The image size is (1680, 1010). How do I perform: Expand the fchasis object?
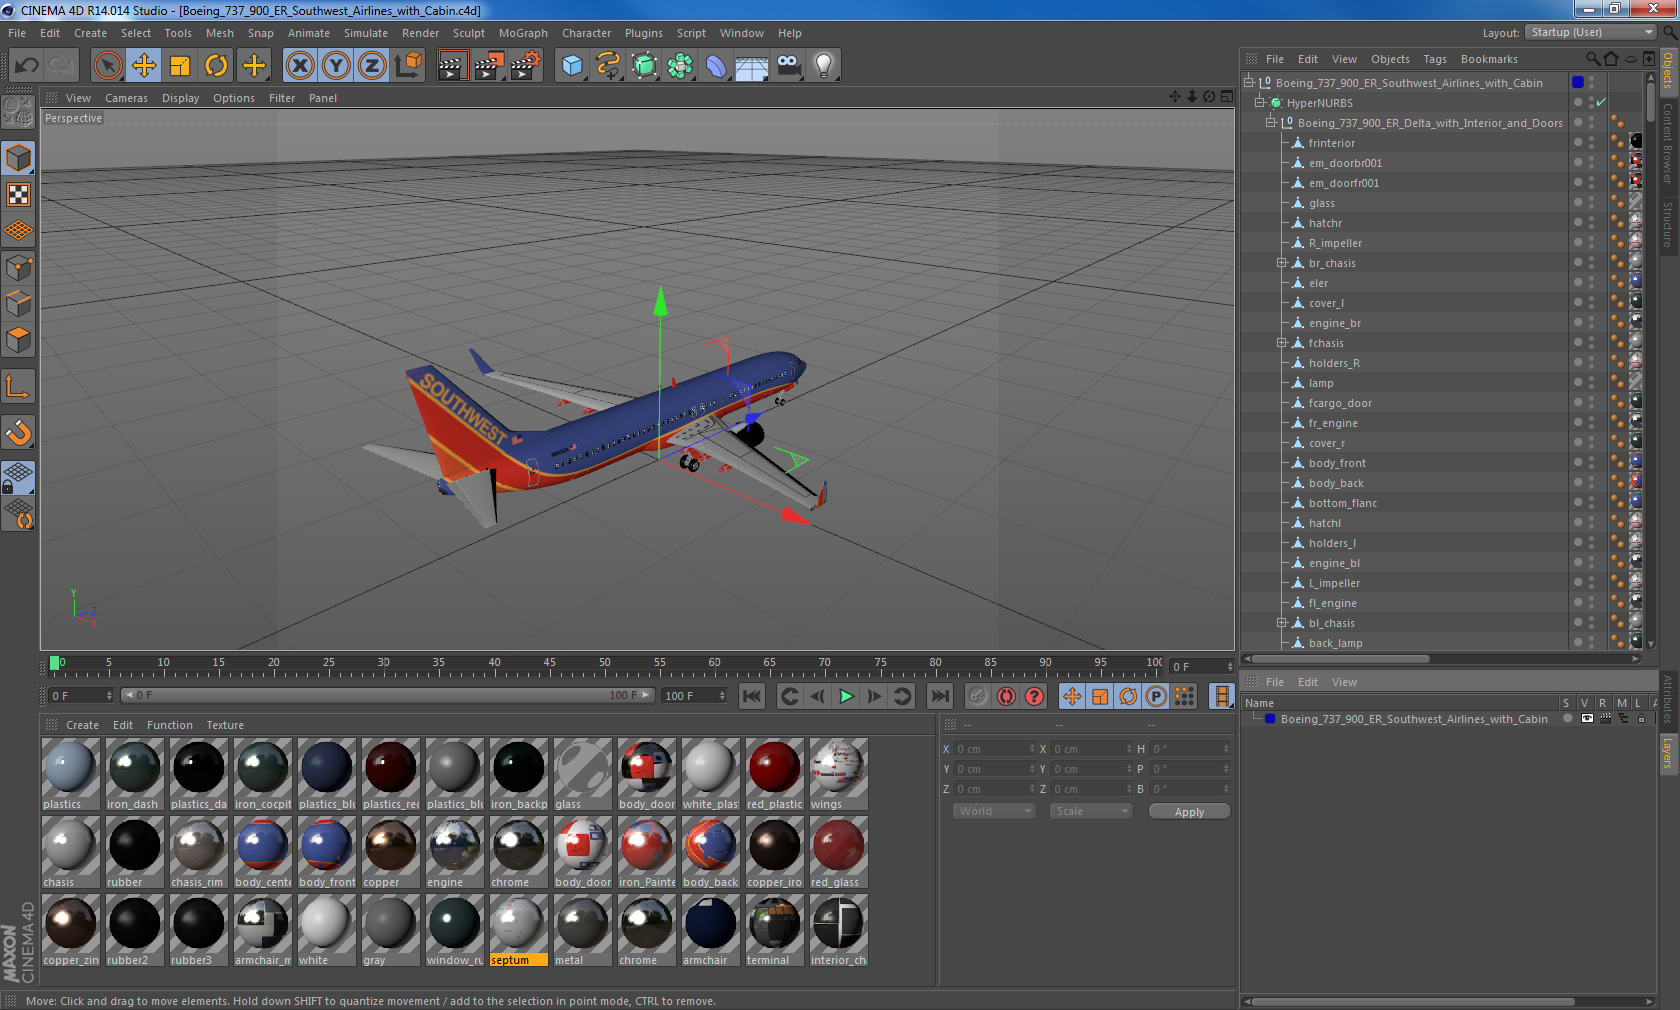(1281, 343)
